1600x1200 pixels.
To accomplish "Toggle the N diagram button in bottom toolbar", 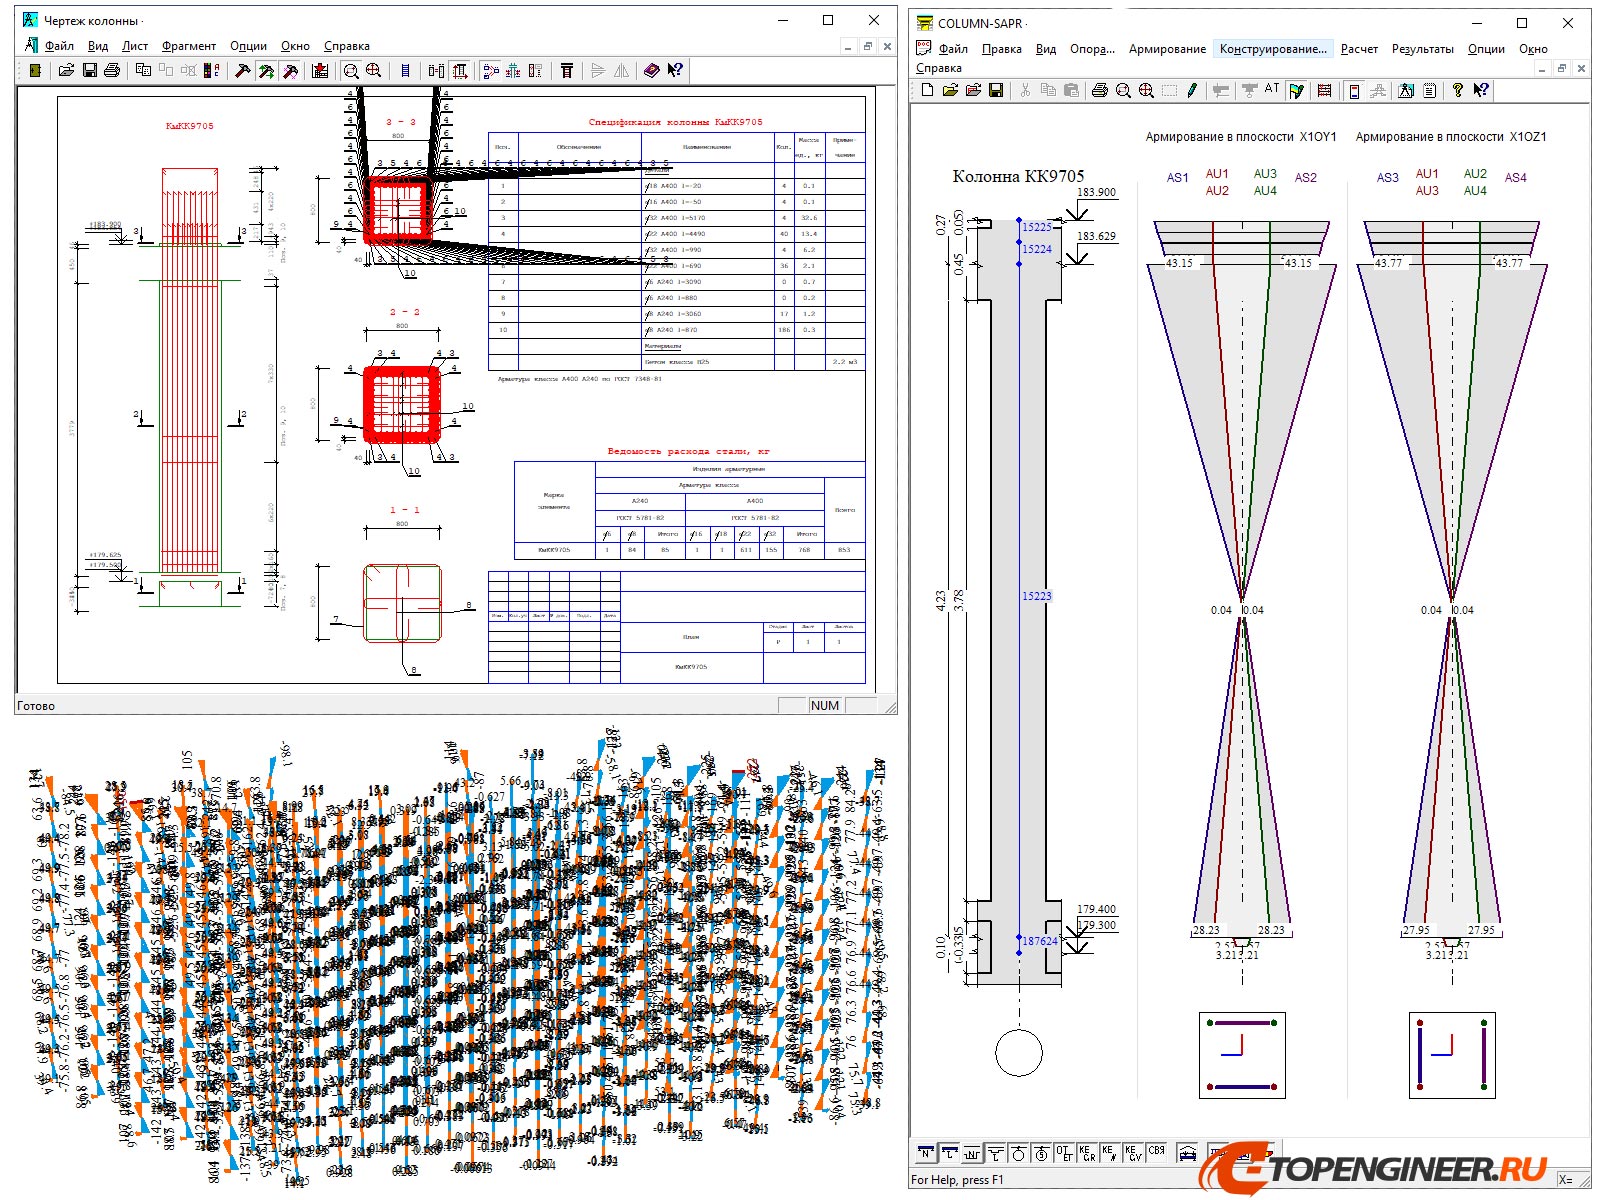I will [925, 1153].
